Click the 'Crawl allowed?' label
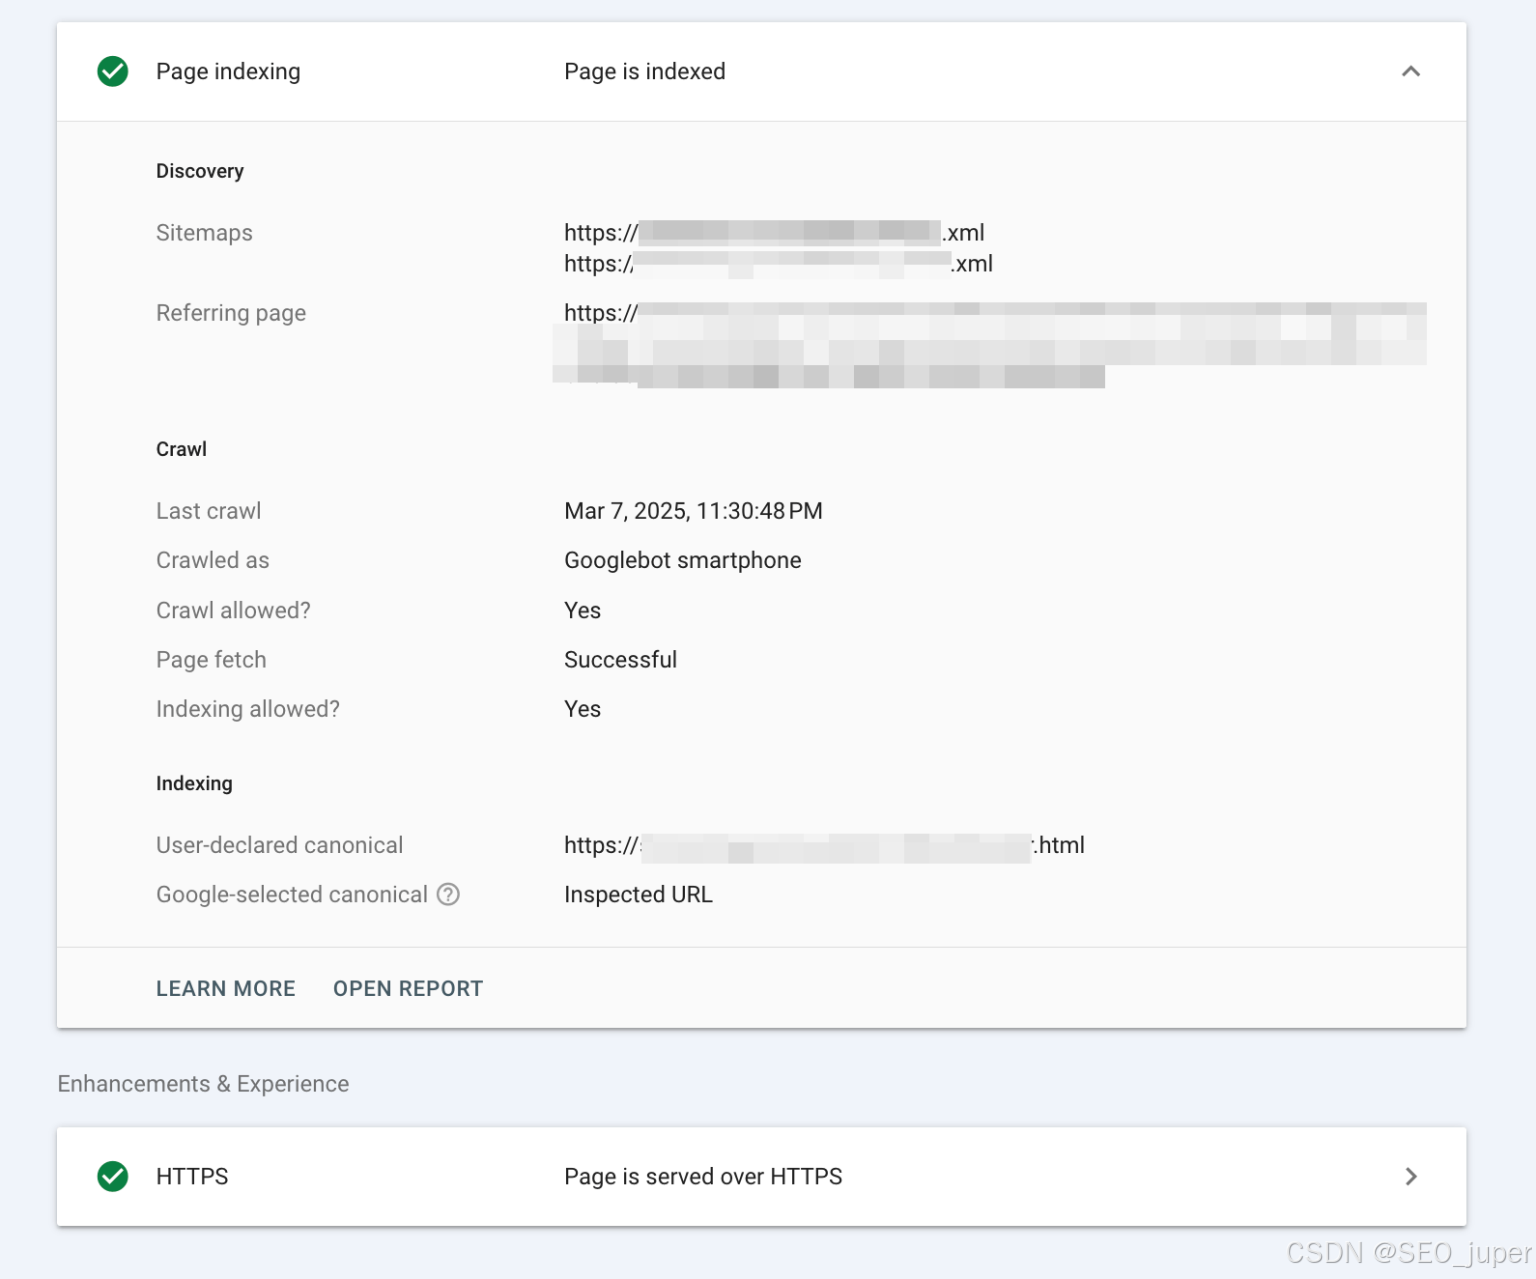 click(233, 610)
